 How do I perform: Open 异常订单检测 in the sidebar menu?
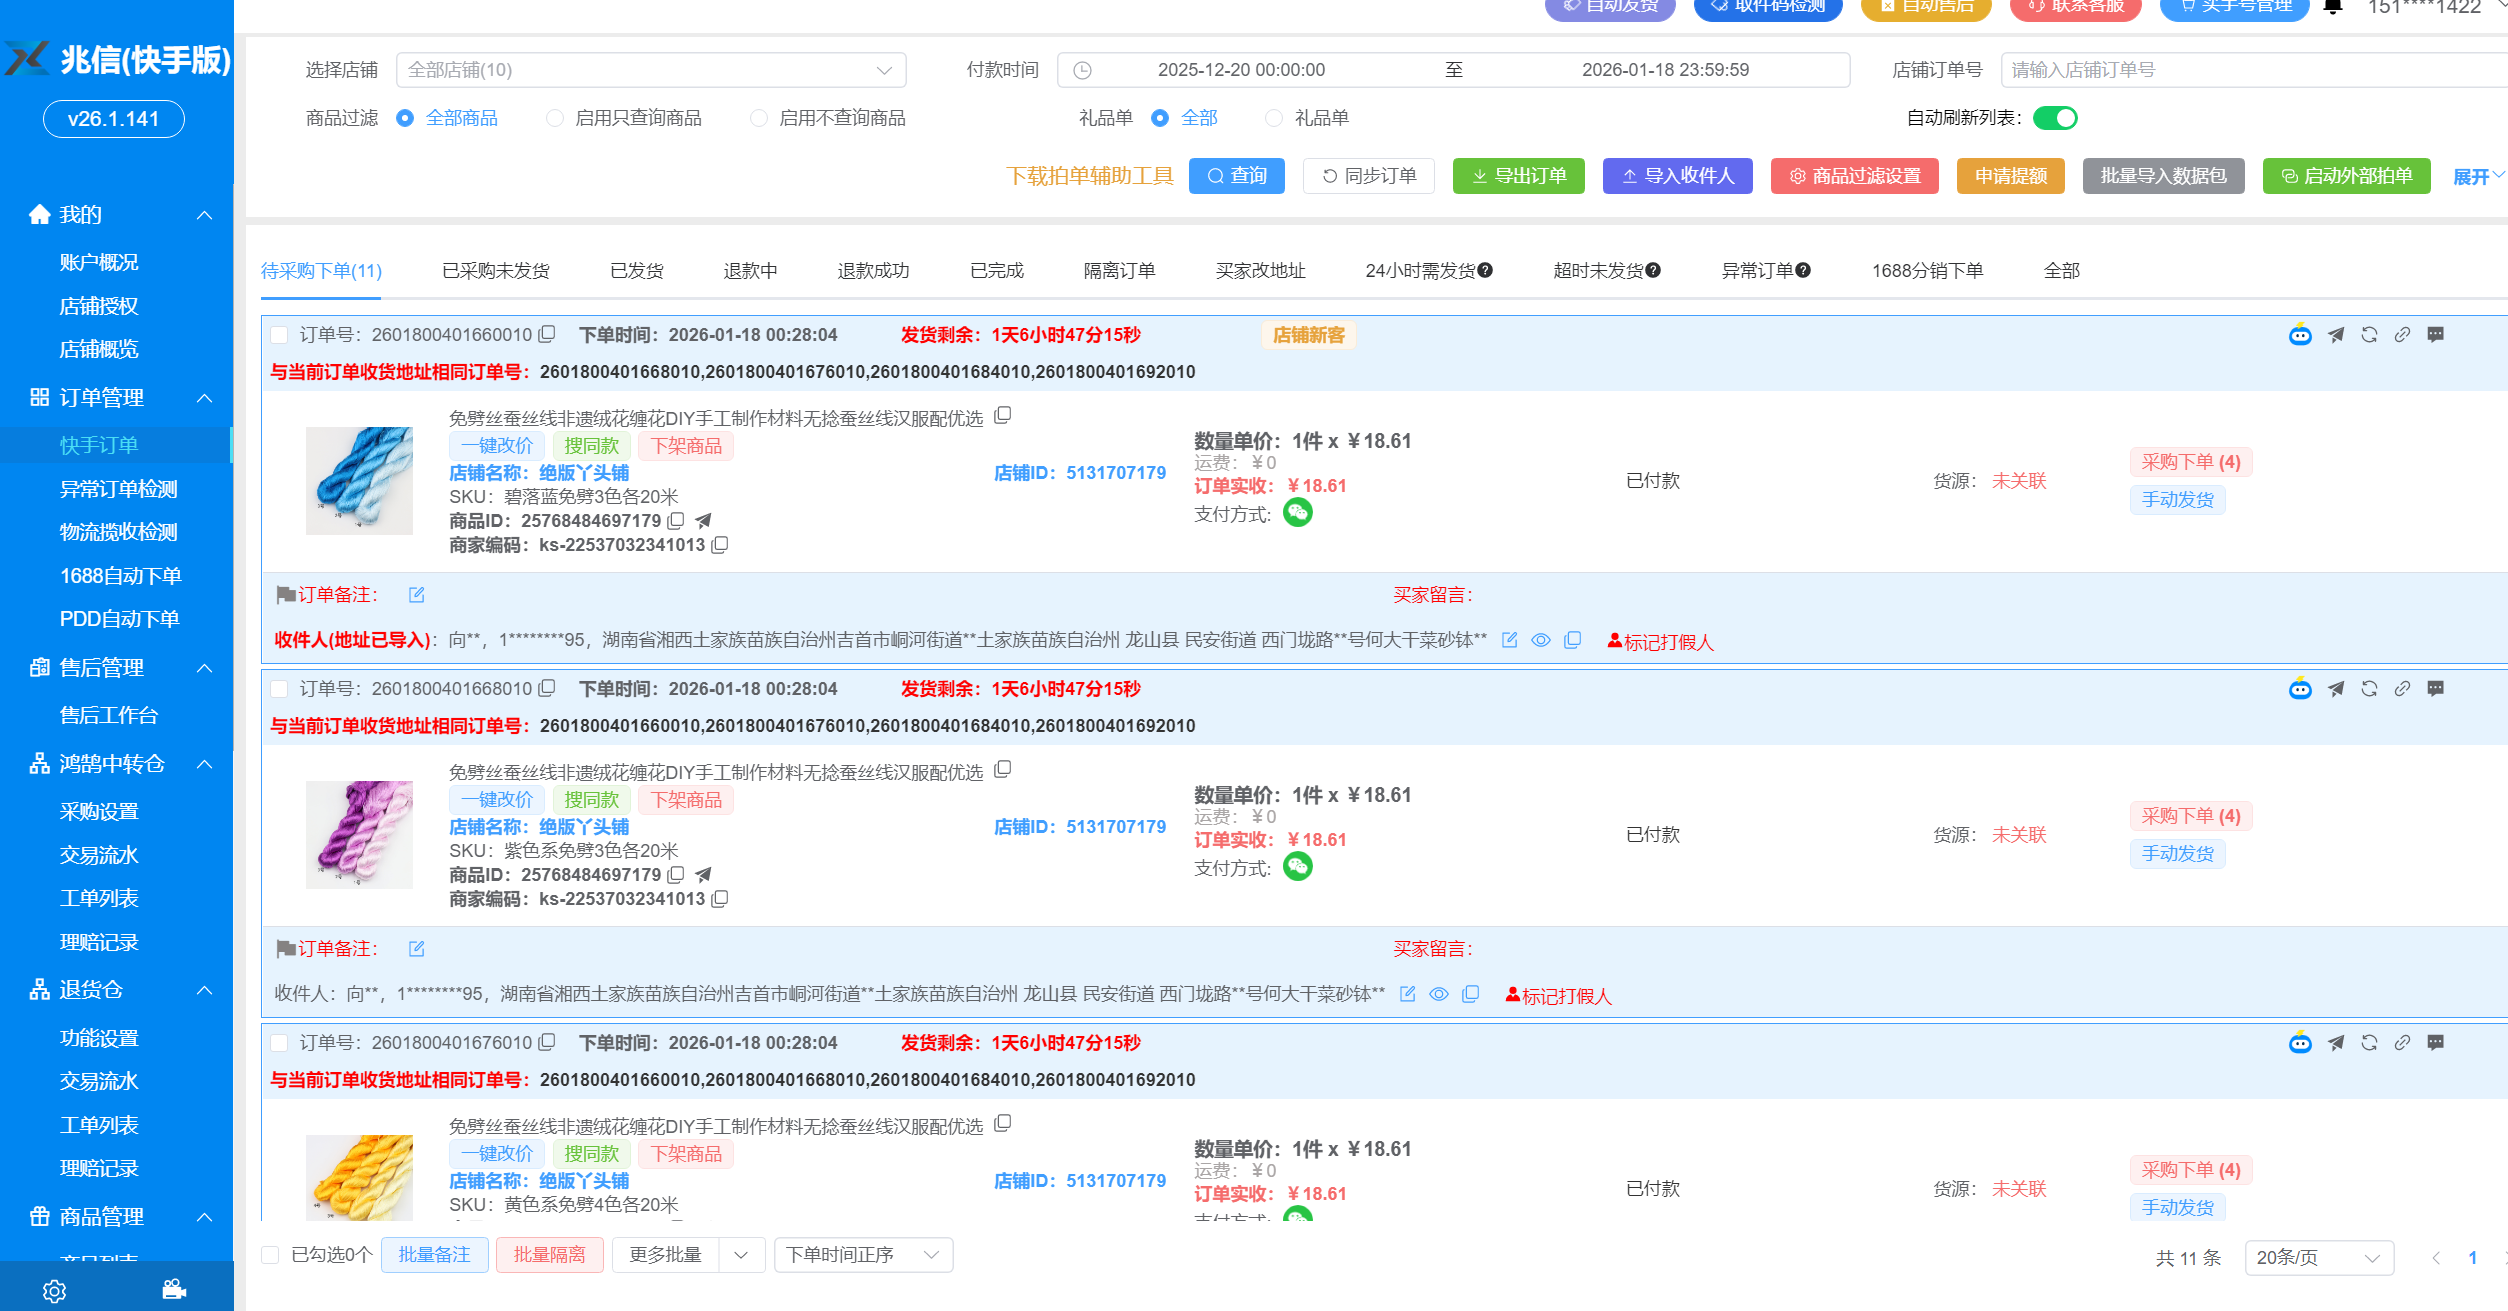[118, 489]
